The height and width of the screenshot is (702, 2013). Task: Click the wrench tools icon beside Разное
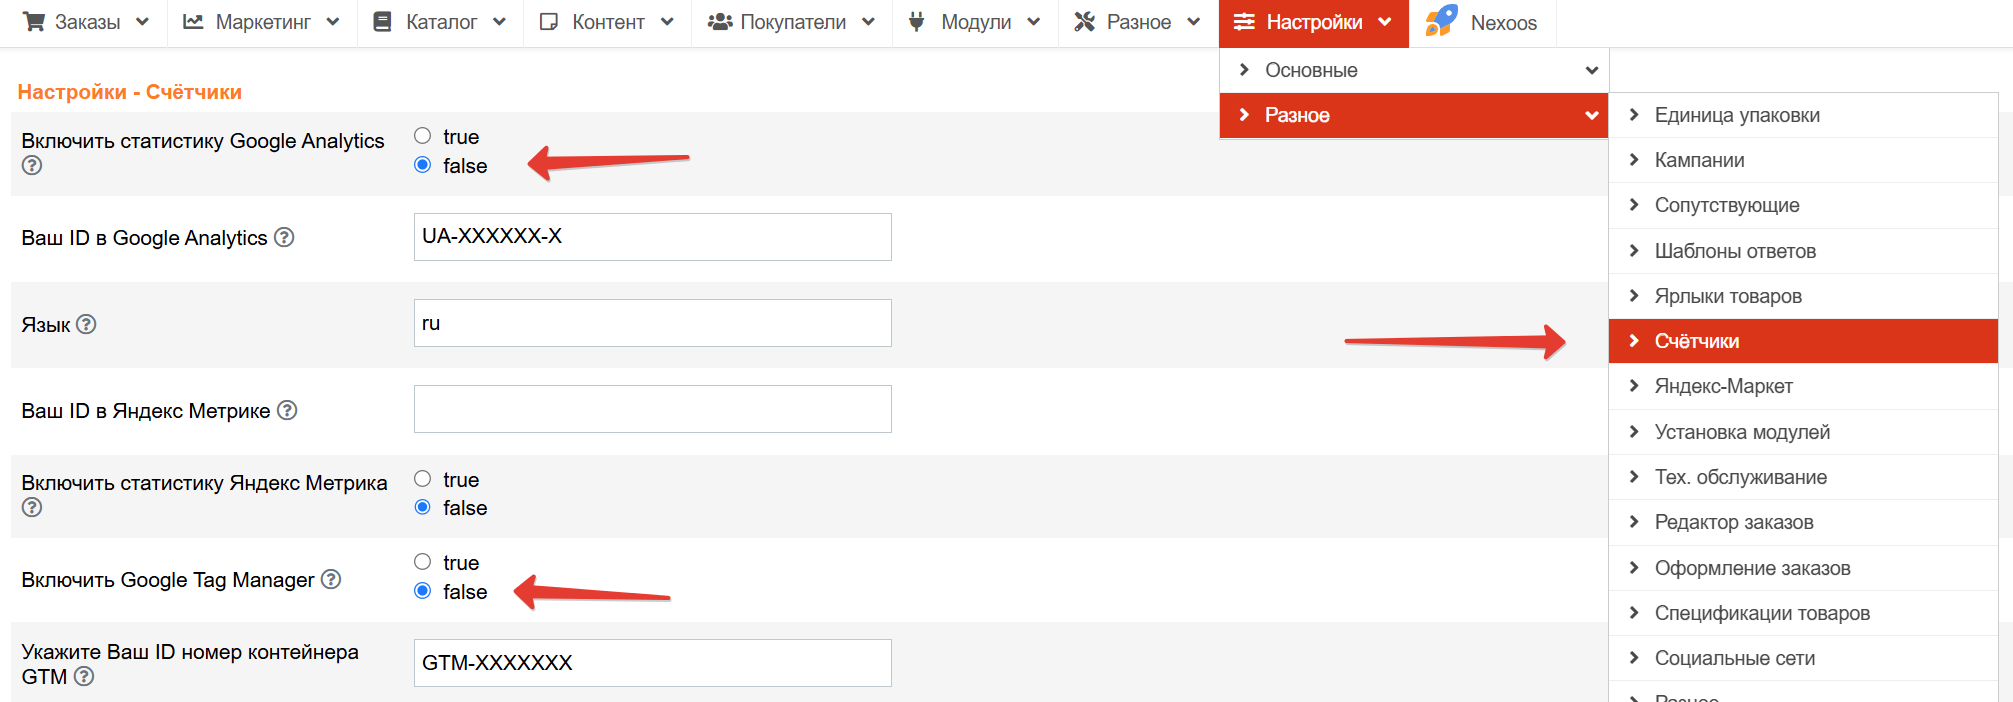[x=1085, y=22]
